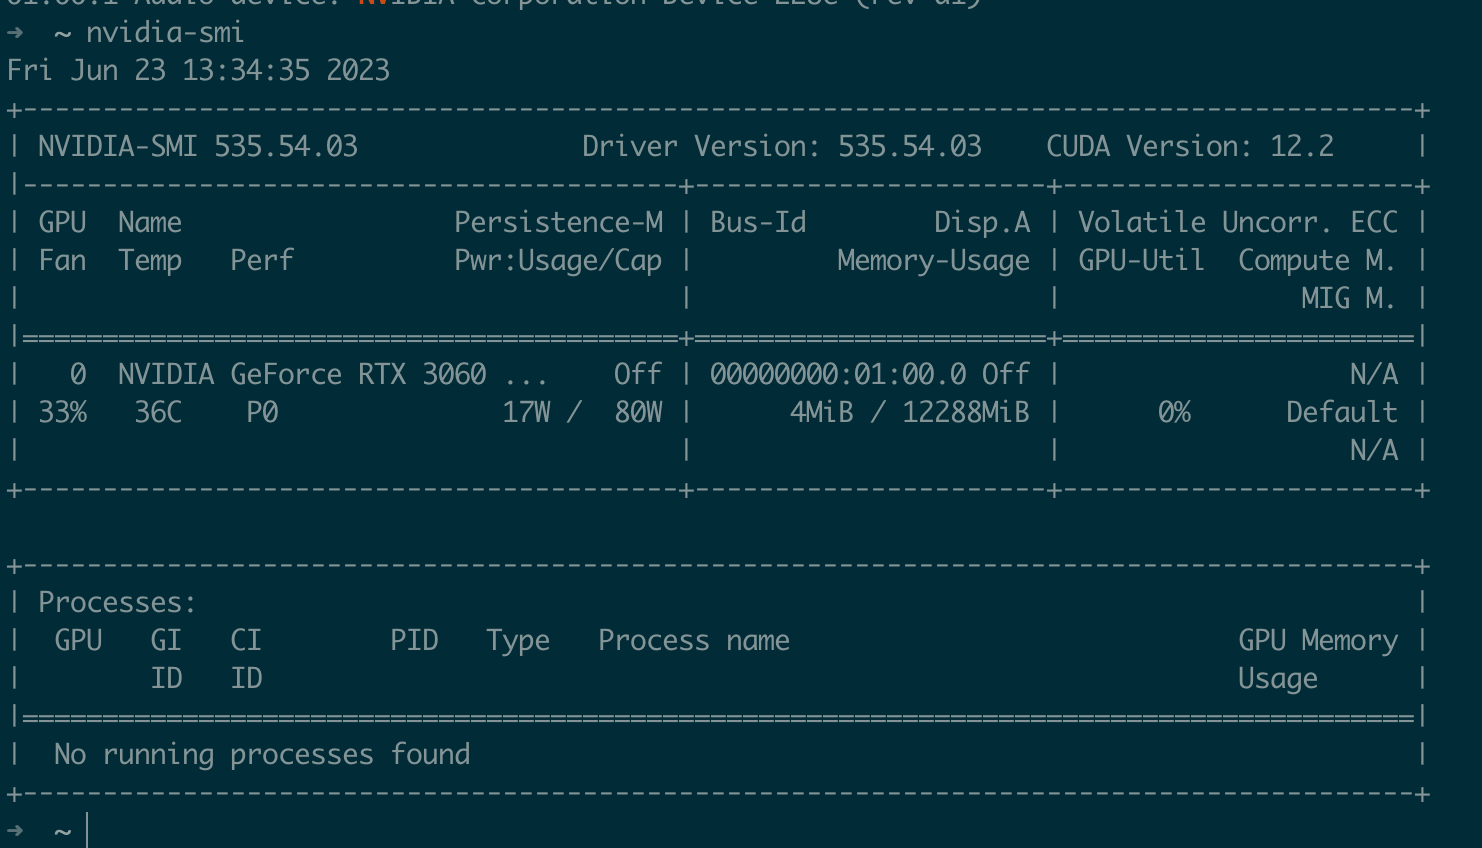Click the Bus-Id column header
The width and height of the screenshot is (1482, 848).
758,223
